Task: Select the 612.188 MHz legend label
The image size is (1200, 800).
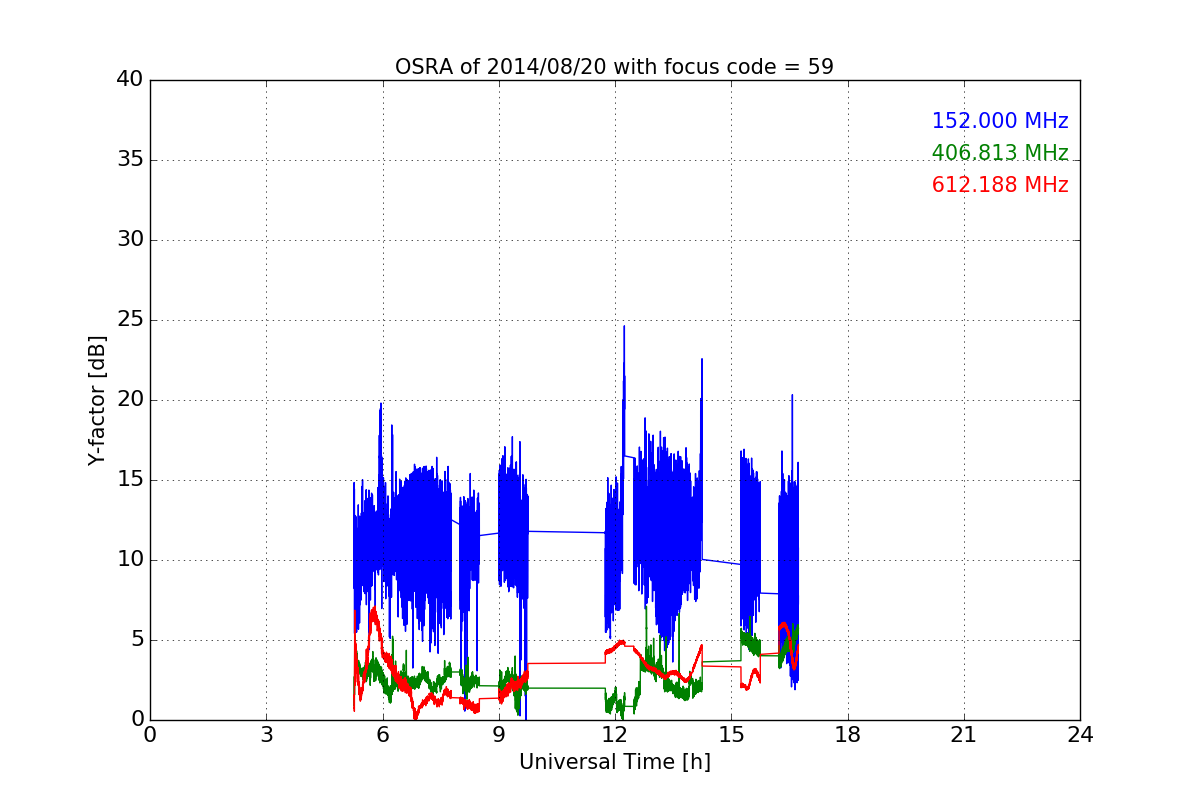Action: (1000, 185)
